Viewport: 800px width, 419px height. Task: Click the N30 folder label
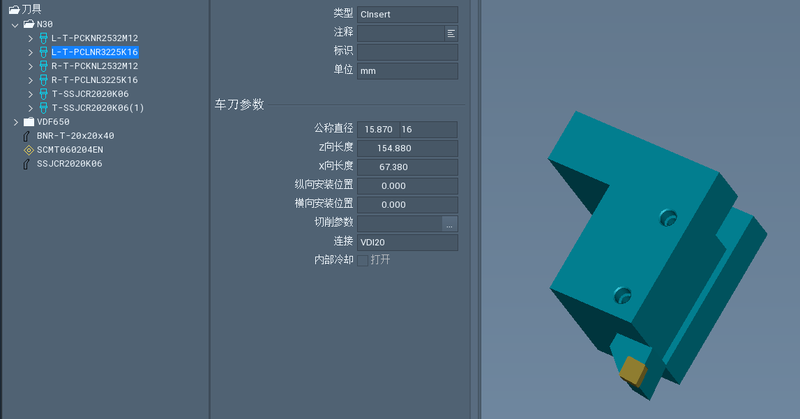pyautogui.click(x=44, y=24)
